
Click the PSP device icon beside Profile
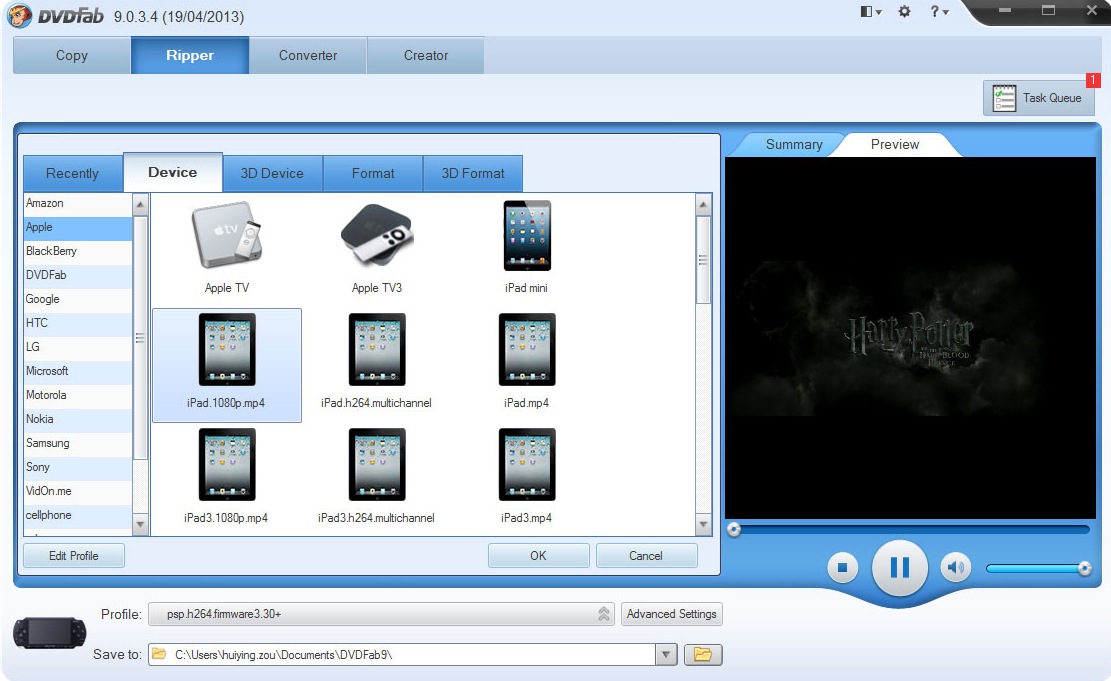point(48,631)
